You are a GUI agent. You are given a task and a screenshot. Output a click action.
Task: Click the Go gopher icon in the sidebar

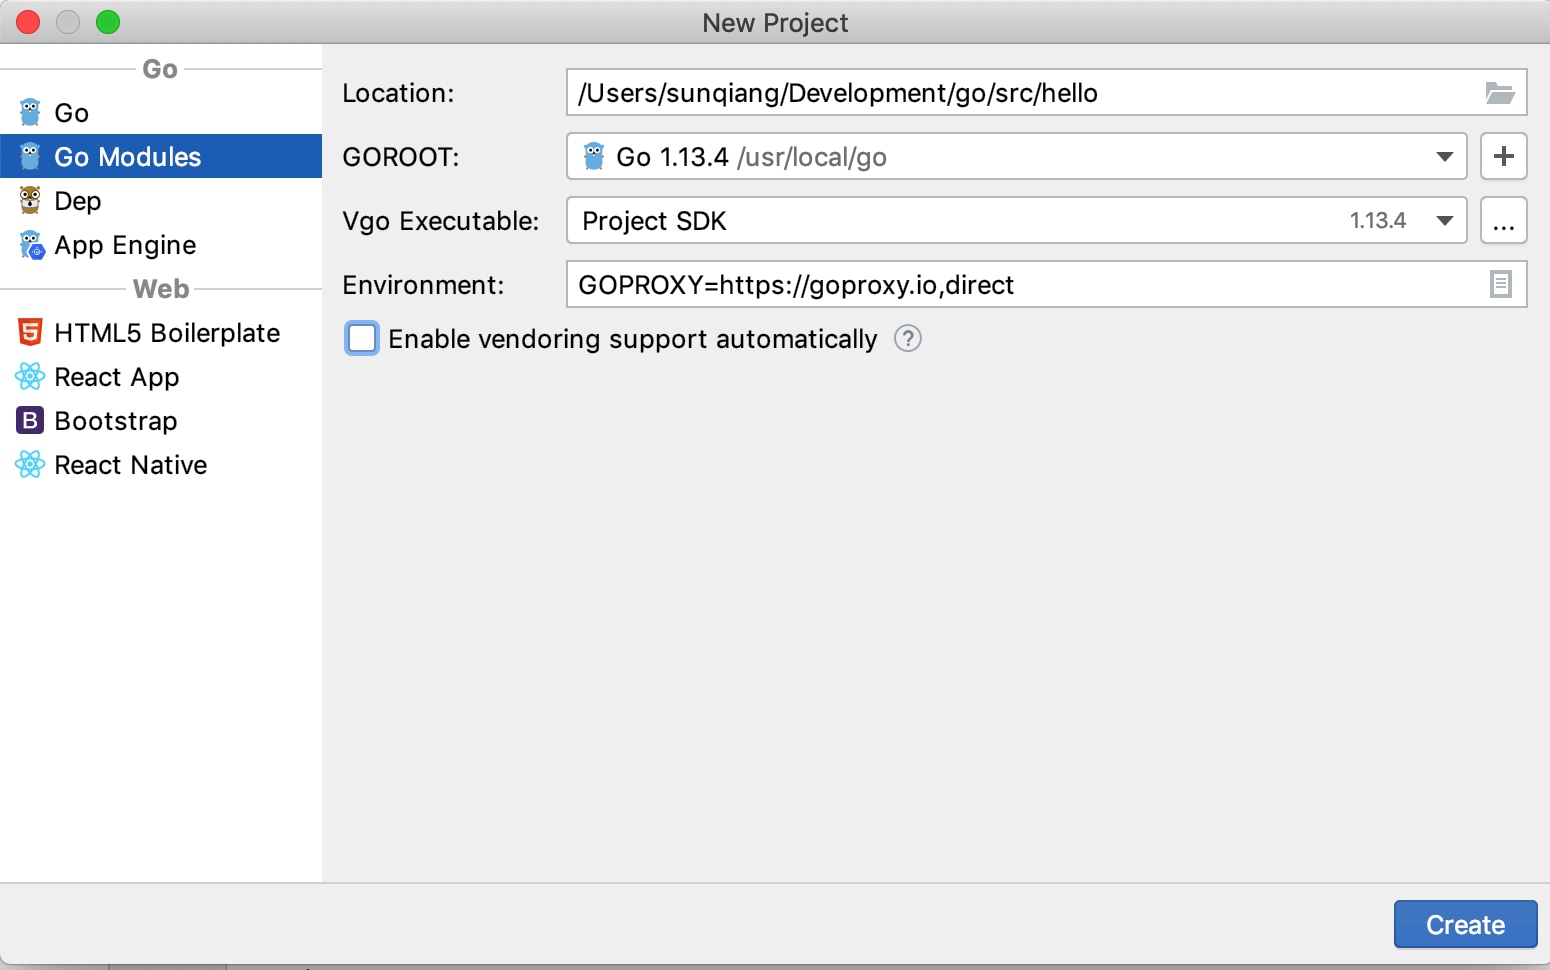[x=30, y=112]
